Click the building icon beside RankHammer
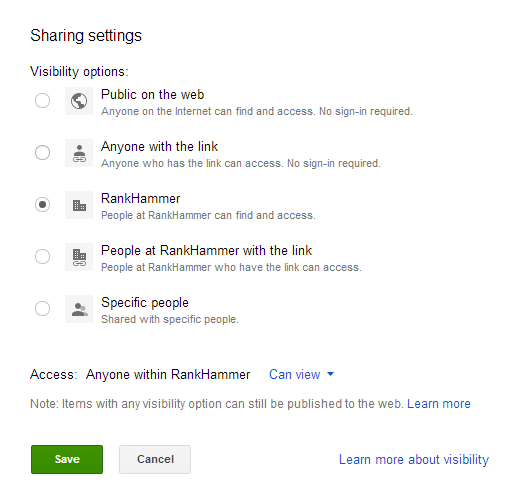Image resolution: width=520 pixels, height=497 pixels. [x=79, y=205]
